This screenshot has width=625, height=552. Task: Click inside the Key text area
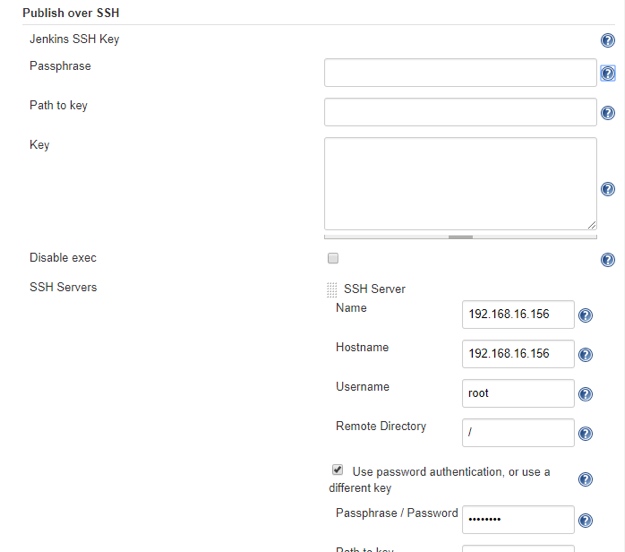(460, 184)
